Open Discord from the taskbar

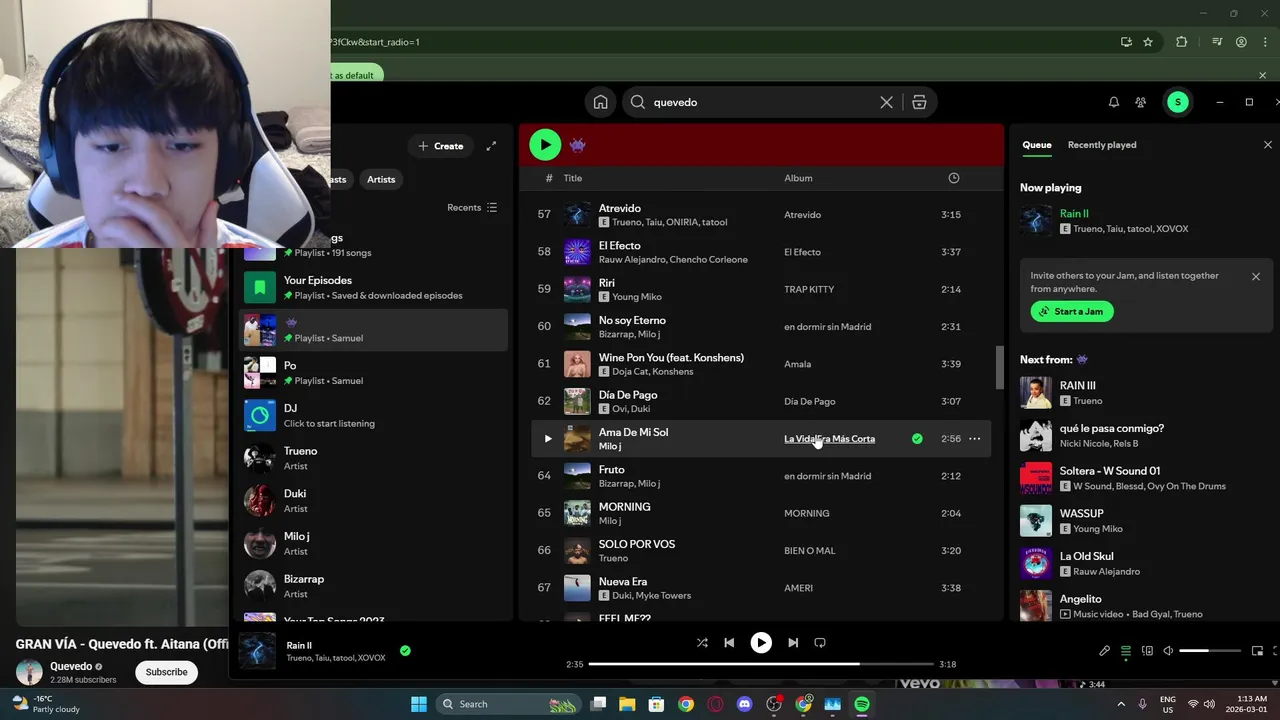click(x=744, y=704)
